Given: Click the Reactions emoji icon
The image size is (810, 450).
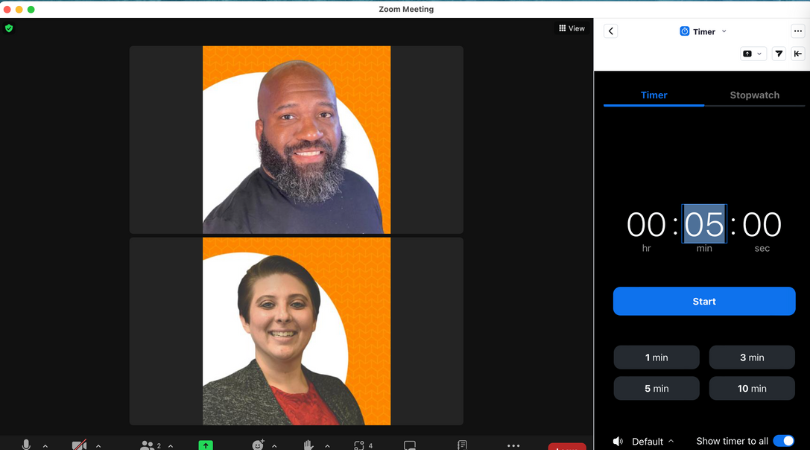Looking at the screenshot, I should (x=258, y=445).
